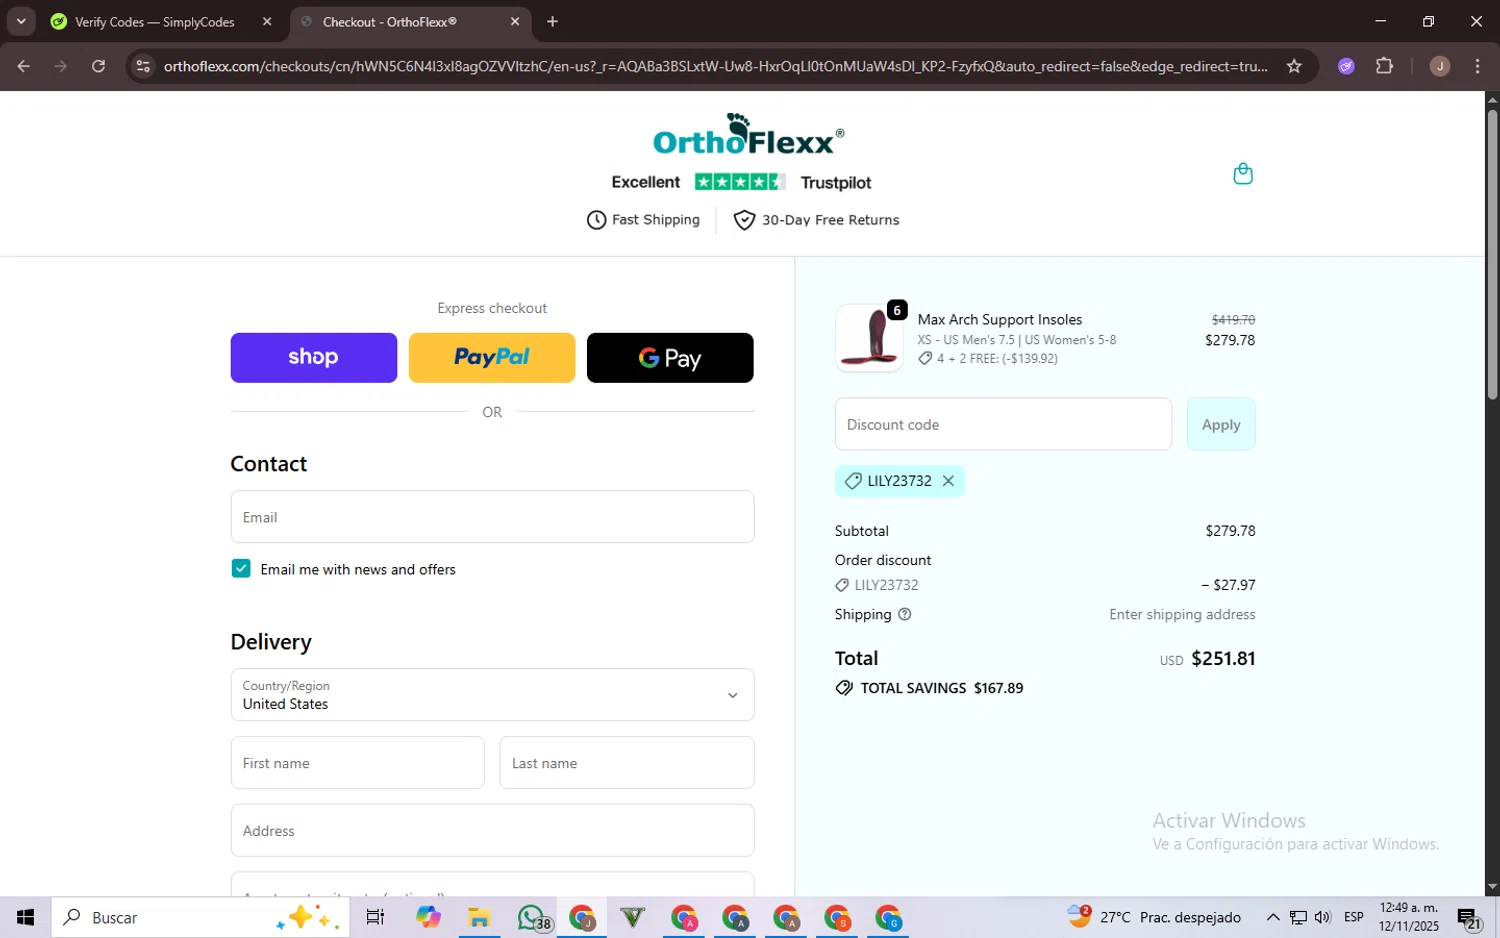The image size is (1500, 938).
Task: Click the shipping help question mark icon
Action: click(x=905, y=615)
